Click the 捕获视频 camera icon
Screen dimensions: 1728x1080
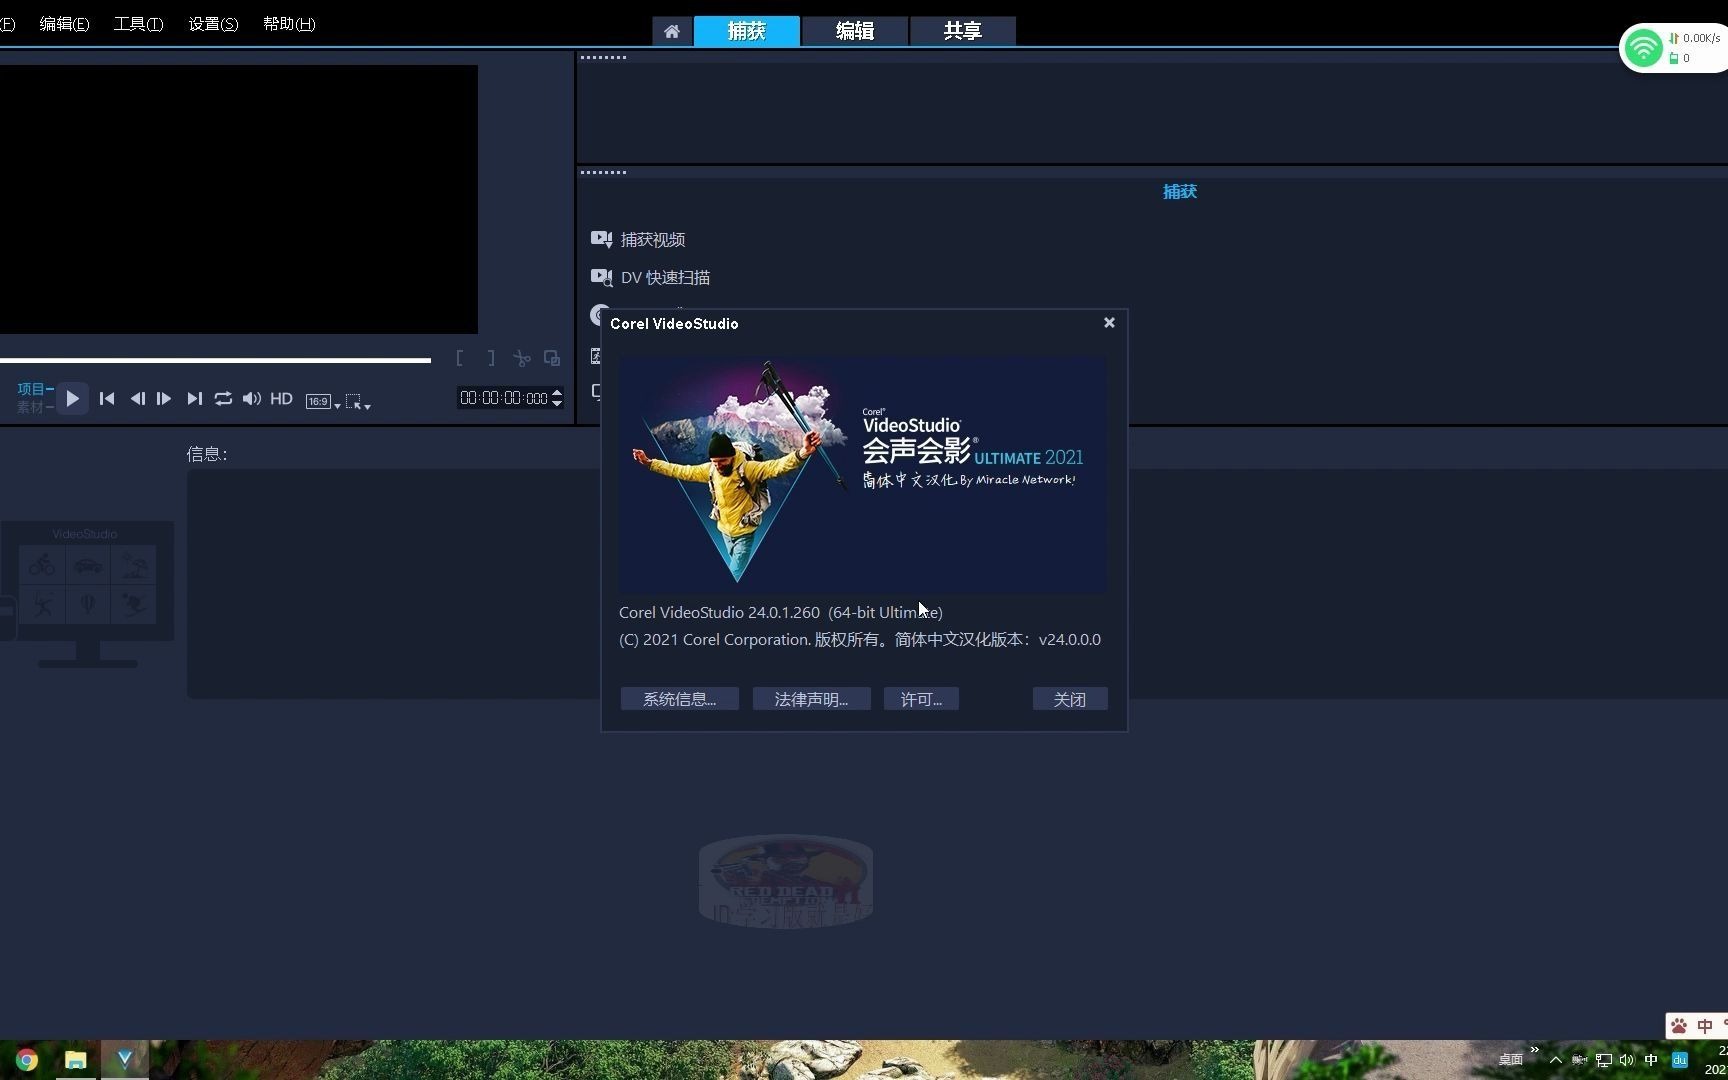pos(601,239)
